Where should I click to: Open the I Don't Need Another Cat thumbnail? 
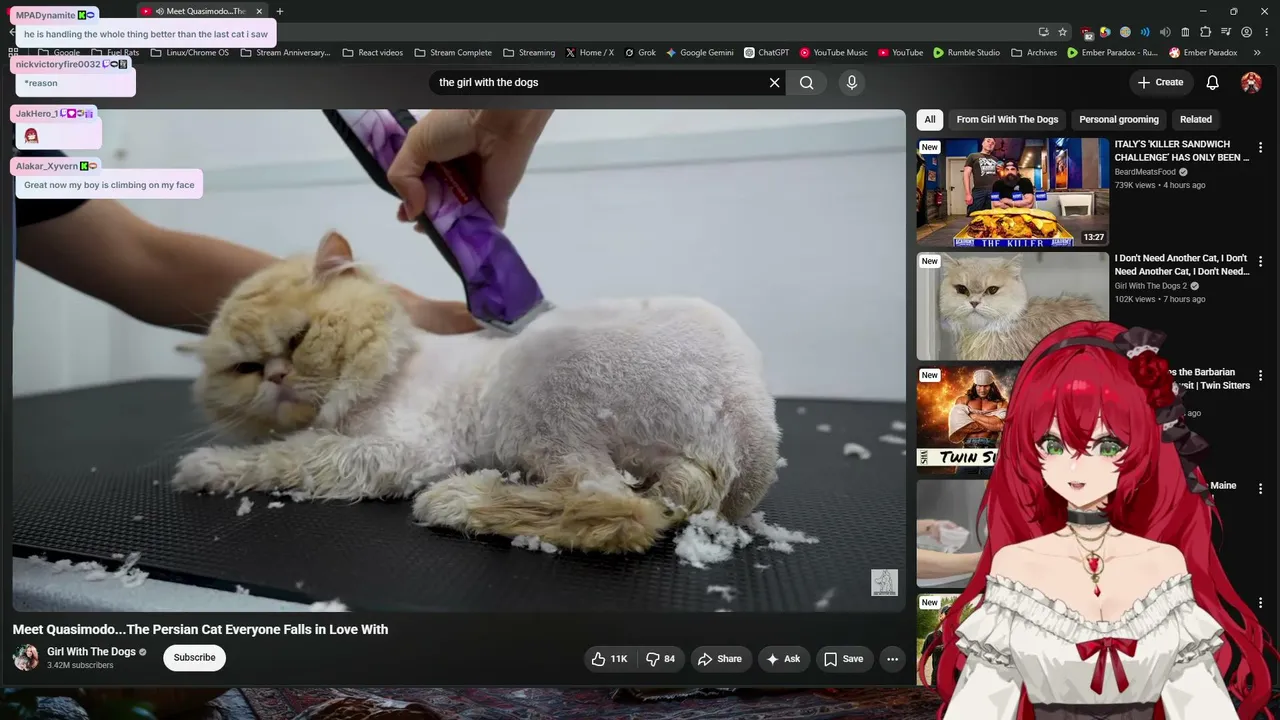[1013, 306]
